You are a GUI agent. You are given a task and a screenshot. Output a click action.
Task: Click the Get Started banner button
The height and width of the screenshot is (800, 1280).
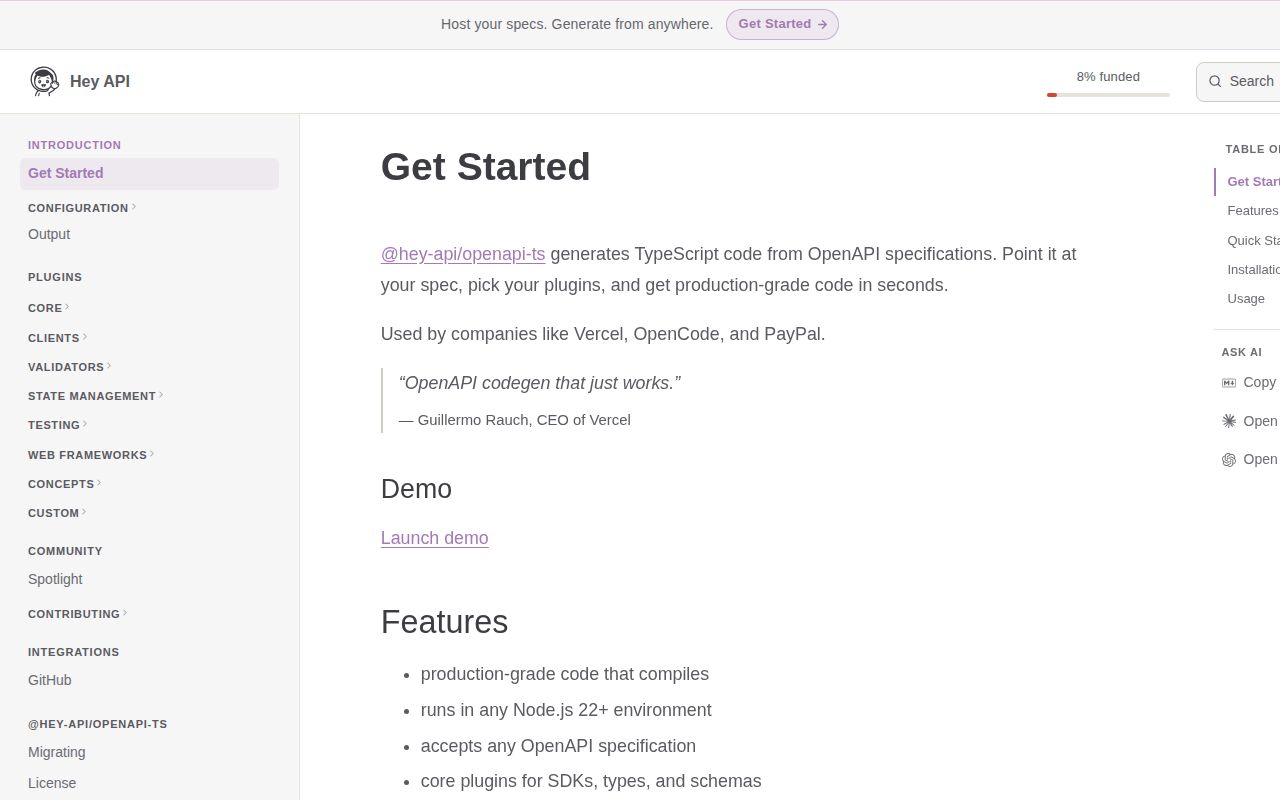782,24
